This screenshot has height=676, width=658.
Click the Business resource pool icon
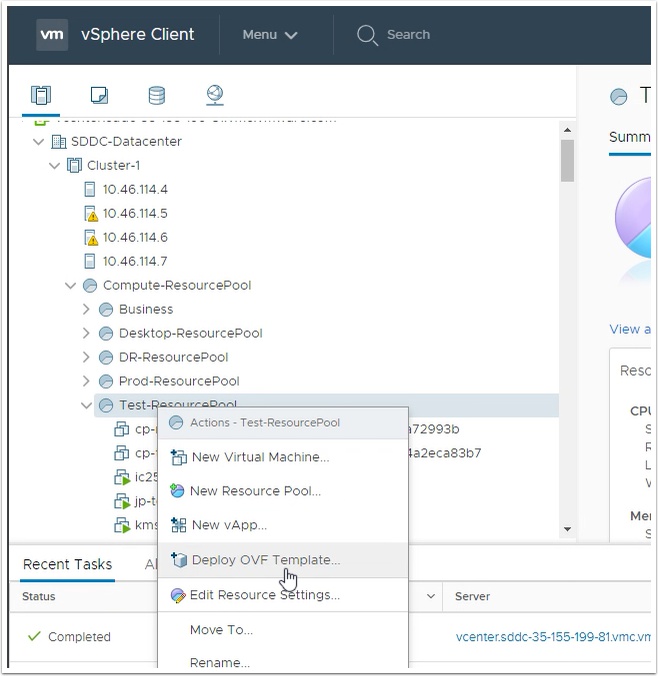(x=106, y=309)
